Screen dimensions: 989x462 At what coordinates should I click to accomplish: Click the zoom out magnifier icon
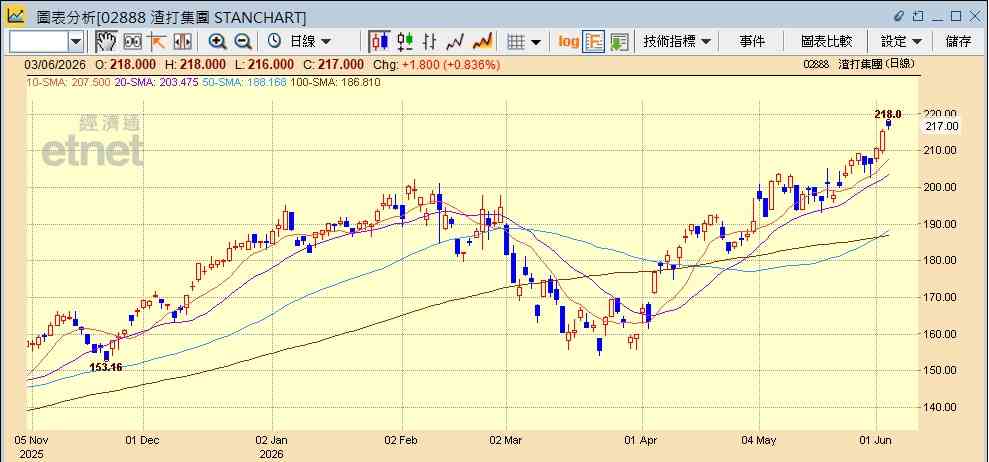click(x=243, y=42)
